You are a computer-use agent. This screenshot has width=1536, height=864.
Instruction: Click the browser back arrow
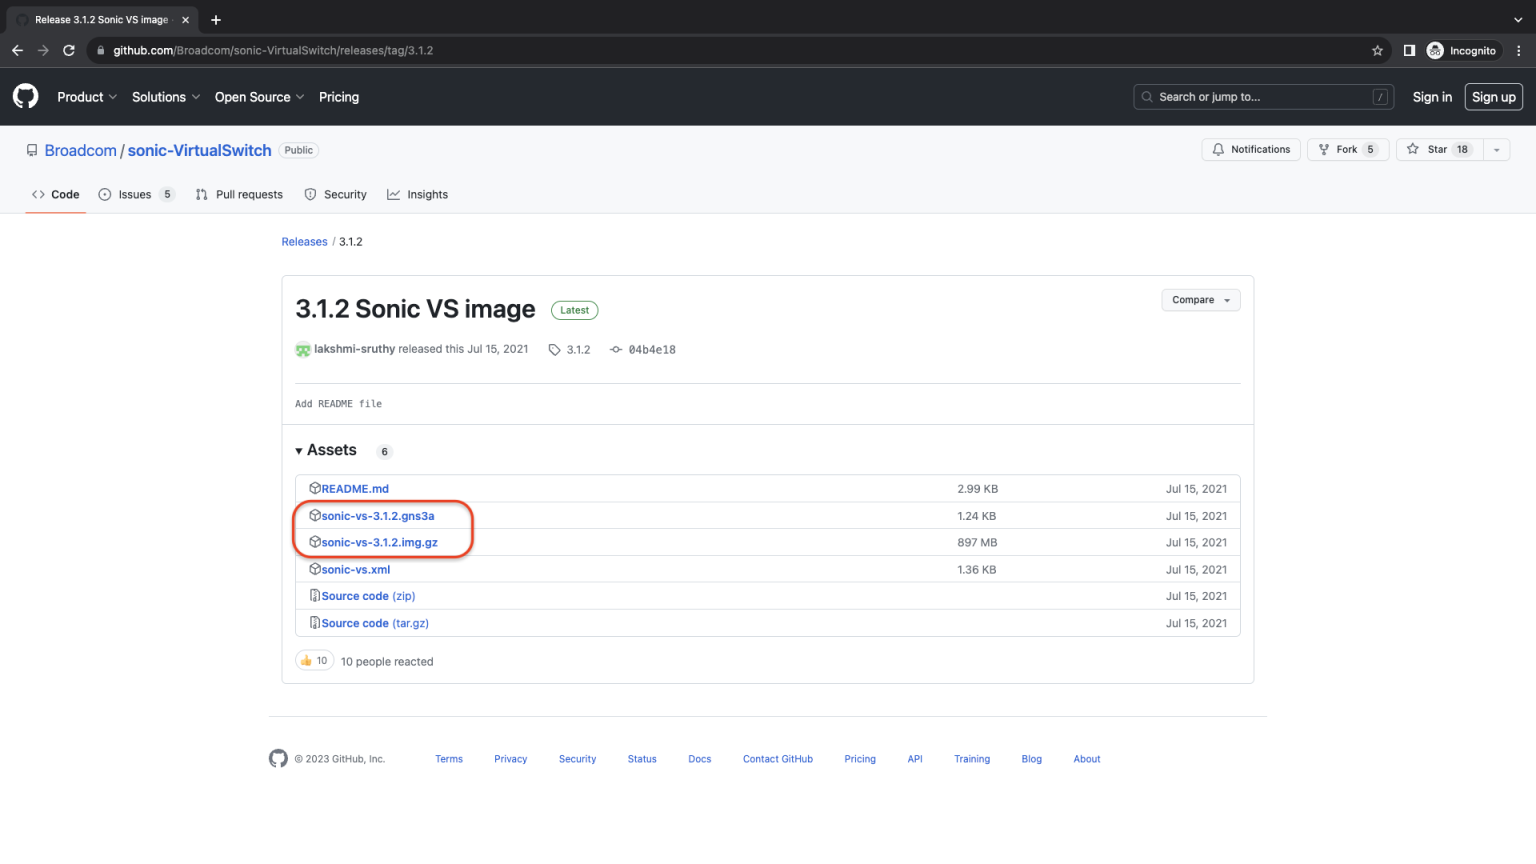[17, 50]
